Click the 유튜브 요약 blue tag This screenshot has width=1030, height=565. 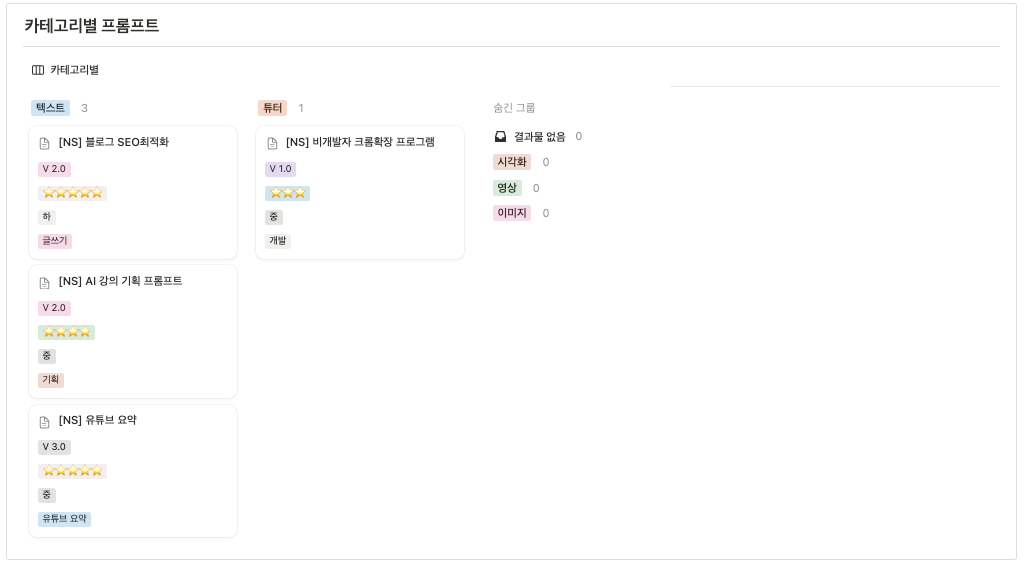[64, 519]
